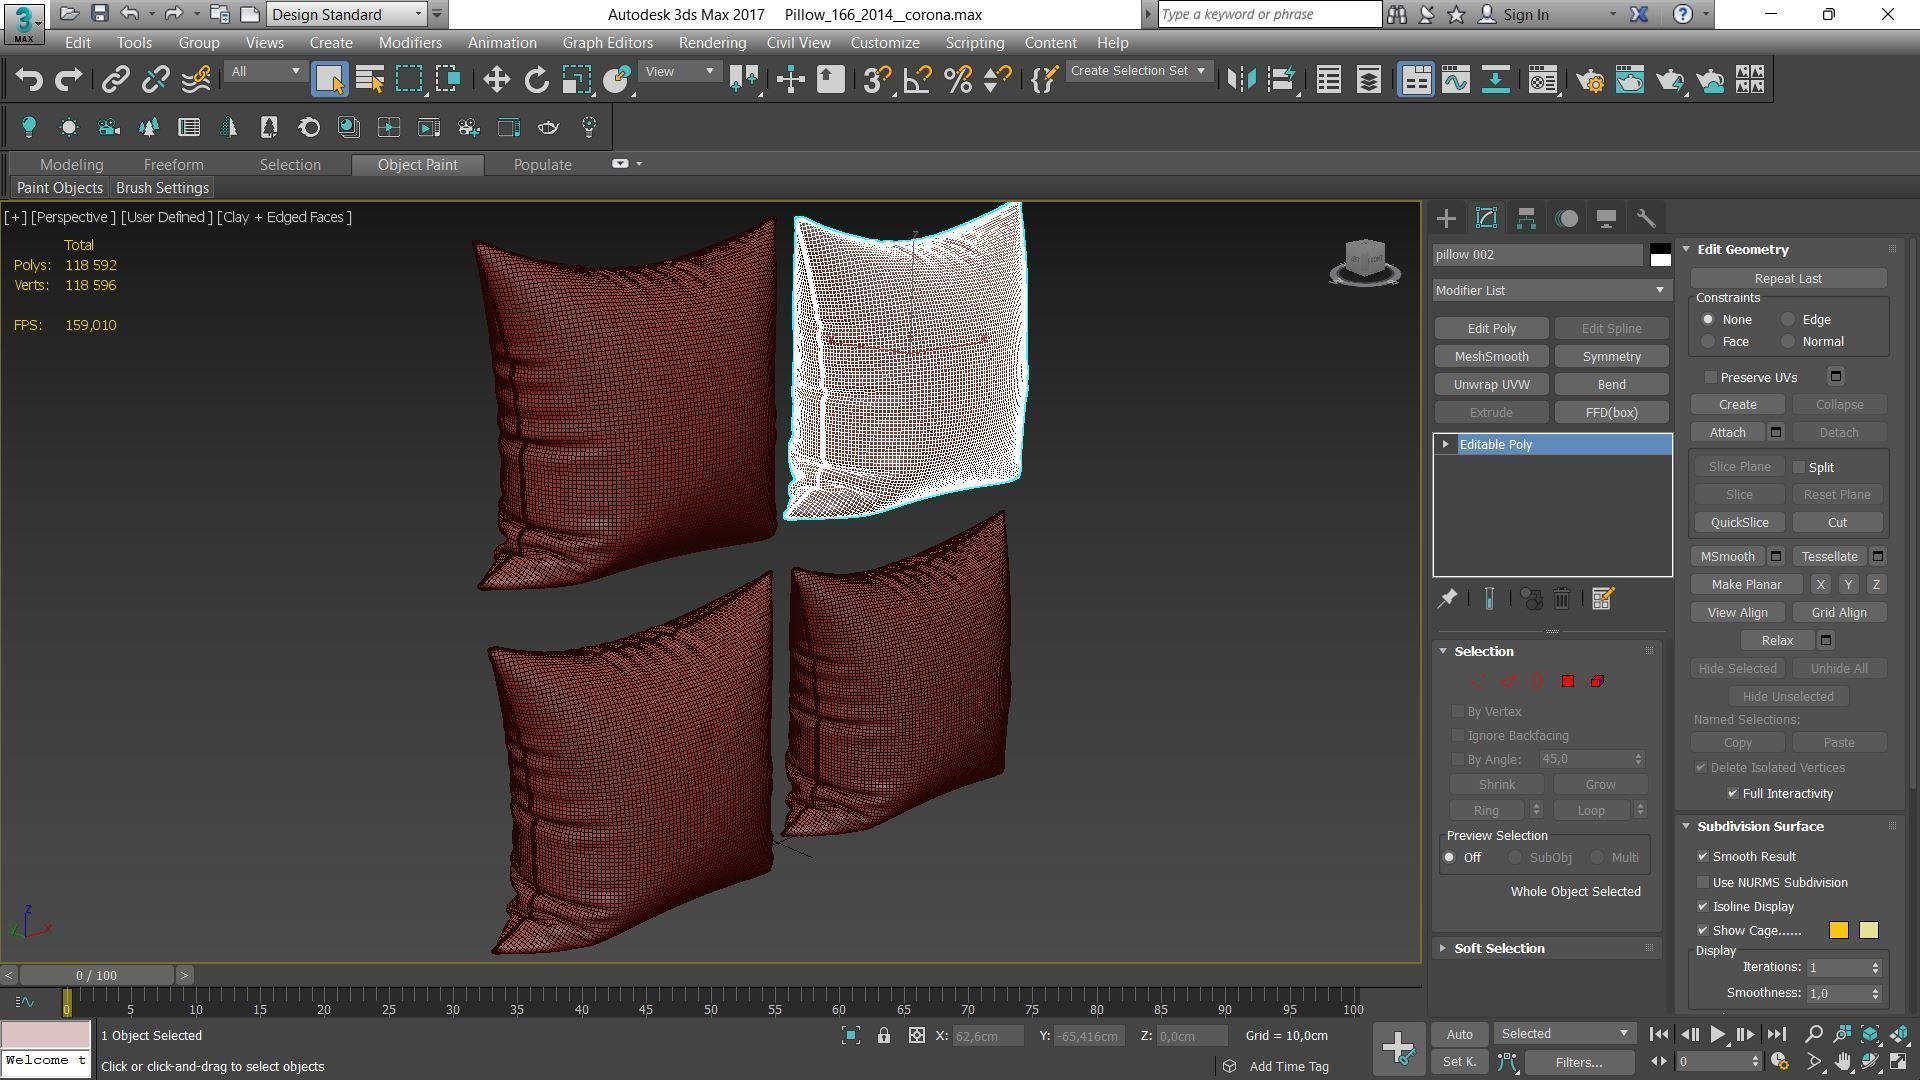
Task: Open the reference coordinate View dropdown
Action: coord(680,72)
